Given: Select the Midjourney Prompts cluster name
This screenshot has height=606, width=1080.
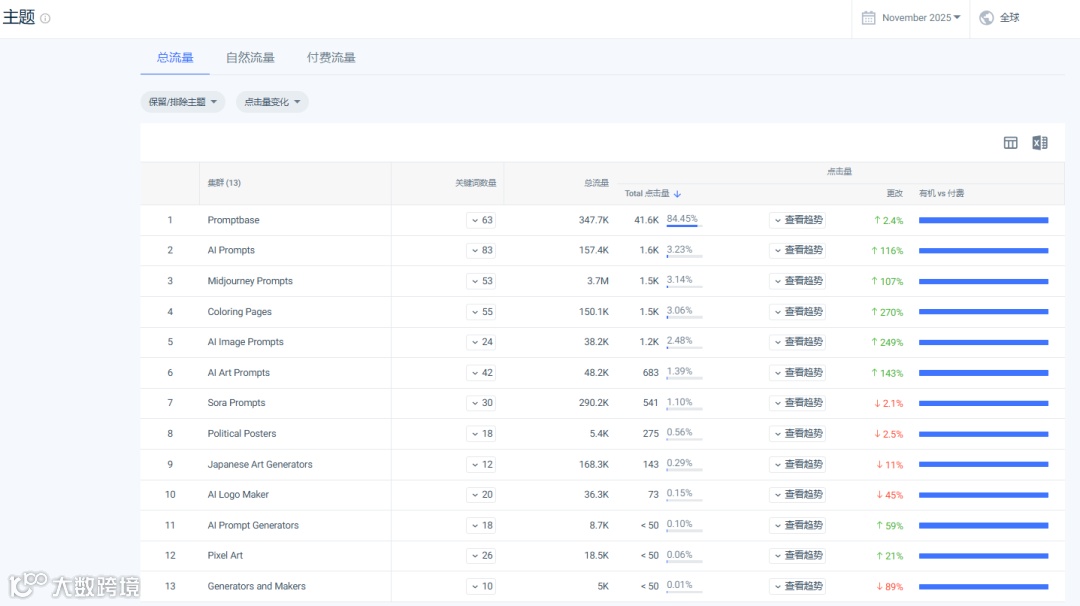Looking at the screenshot, I should point(250,281).
